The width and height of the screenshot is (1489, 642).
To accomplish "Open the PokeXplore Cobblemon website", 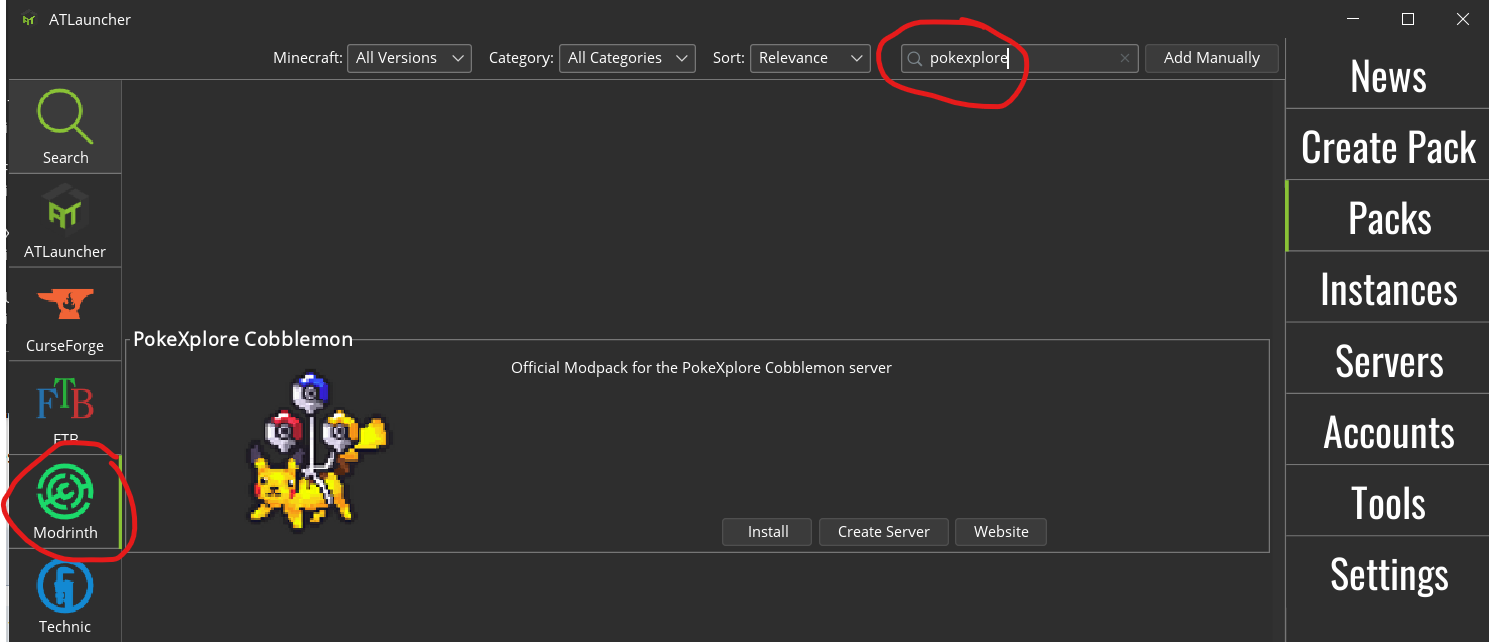I will pos(1000,531).
